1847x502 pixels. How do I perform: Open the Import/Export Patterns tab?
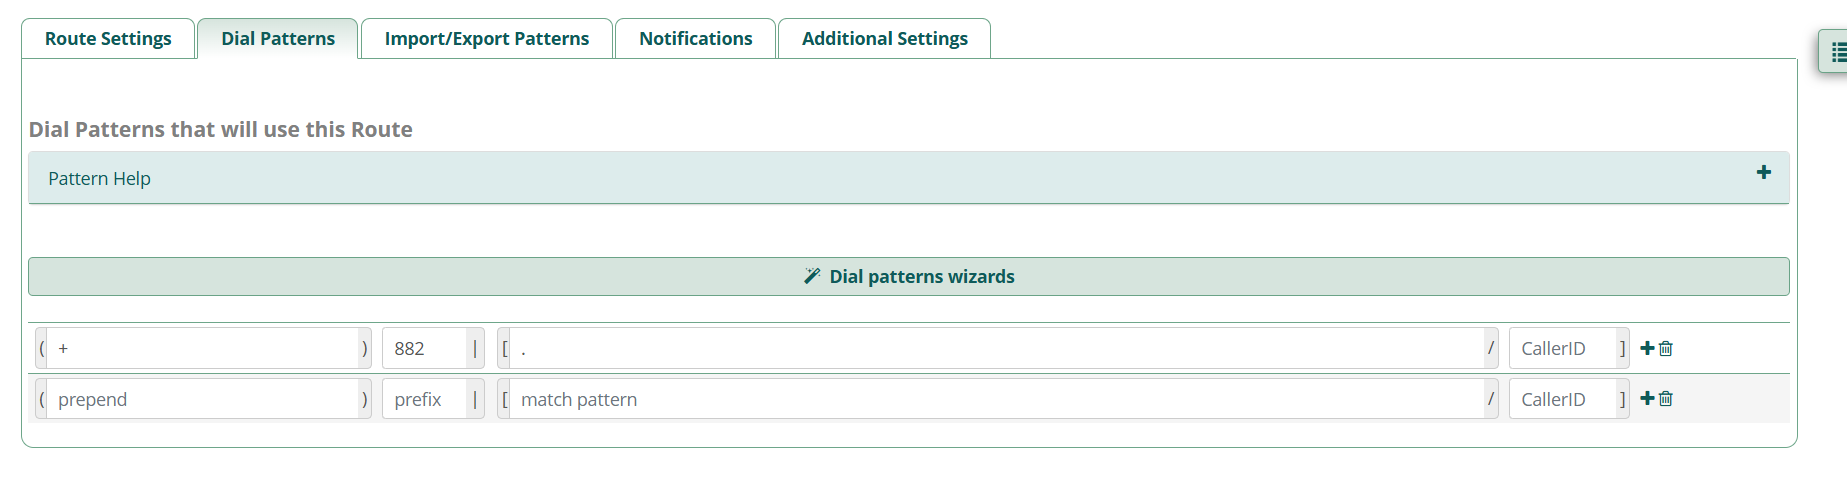[x=487, y=39]
